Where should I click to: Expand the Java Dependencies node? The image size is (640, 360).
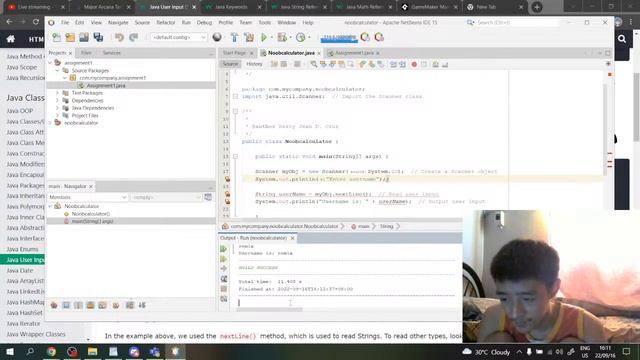coord(58,108)
